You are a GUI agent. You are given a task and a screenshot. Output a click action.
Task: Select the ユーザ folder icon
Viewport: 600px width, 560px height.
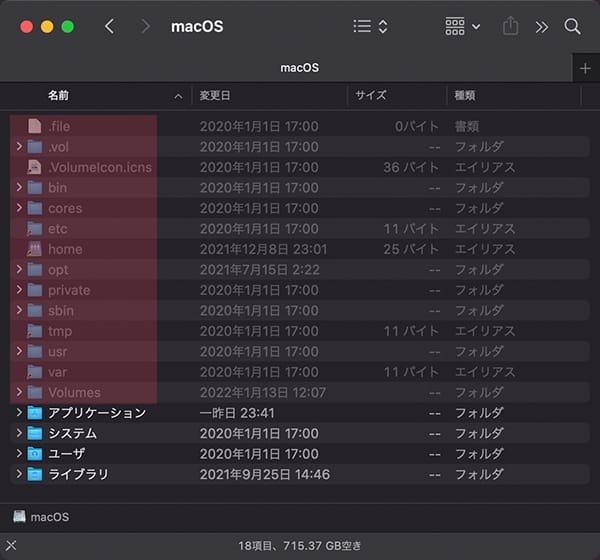[x=34, y=454]
